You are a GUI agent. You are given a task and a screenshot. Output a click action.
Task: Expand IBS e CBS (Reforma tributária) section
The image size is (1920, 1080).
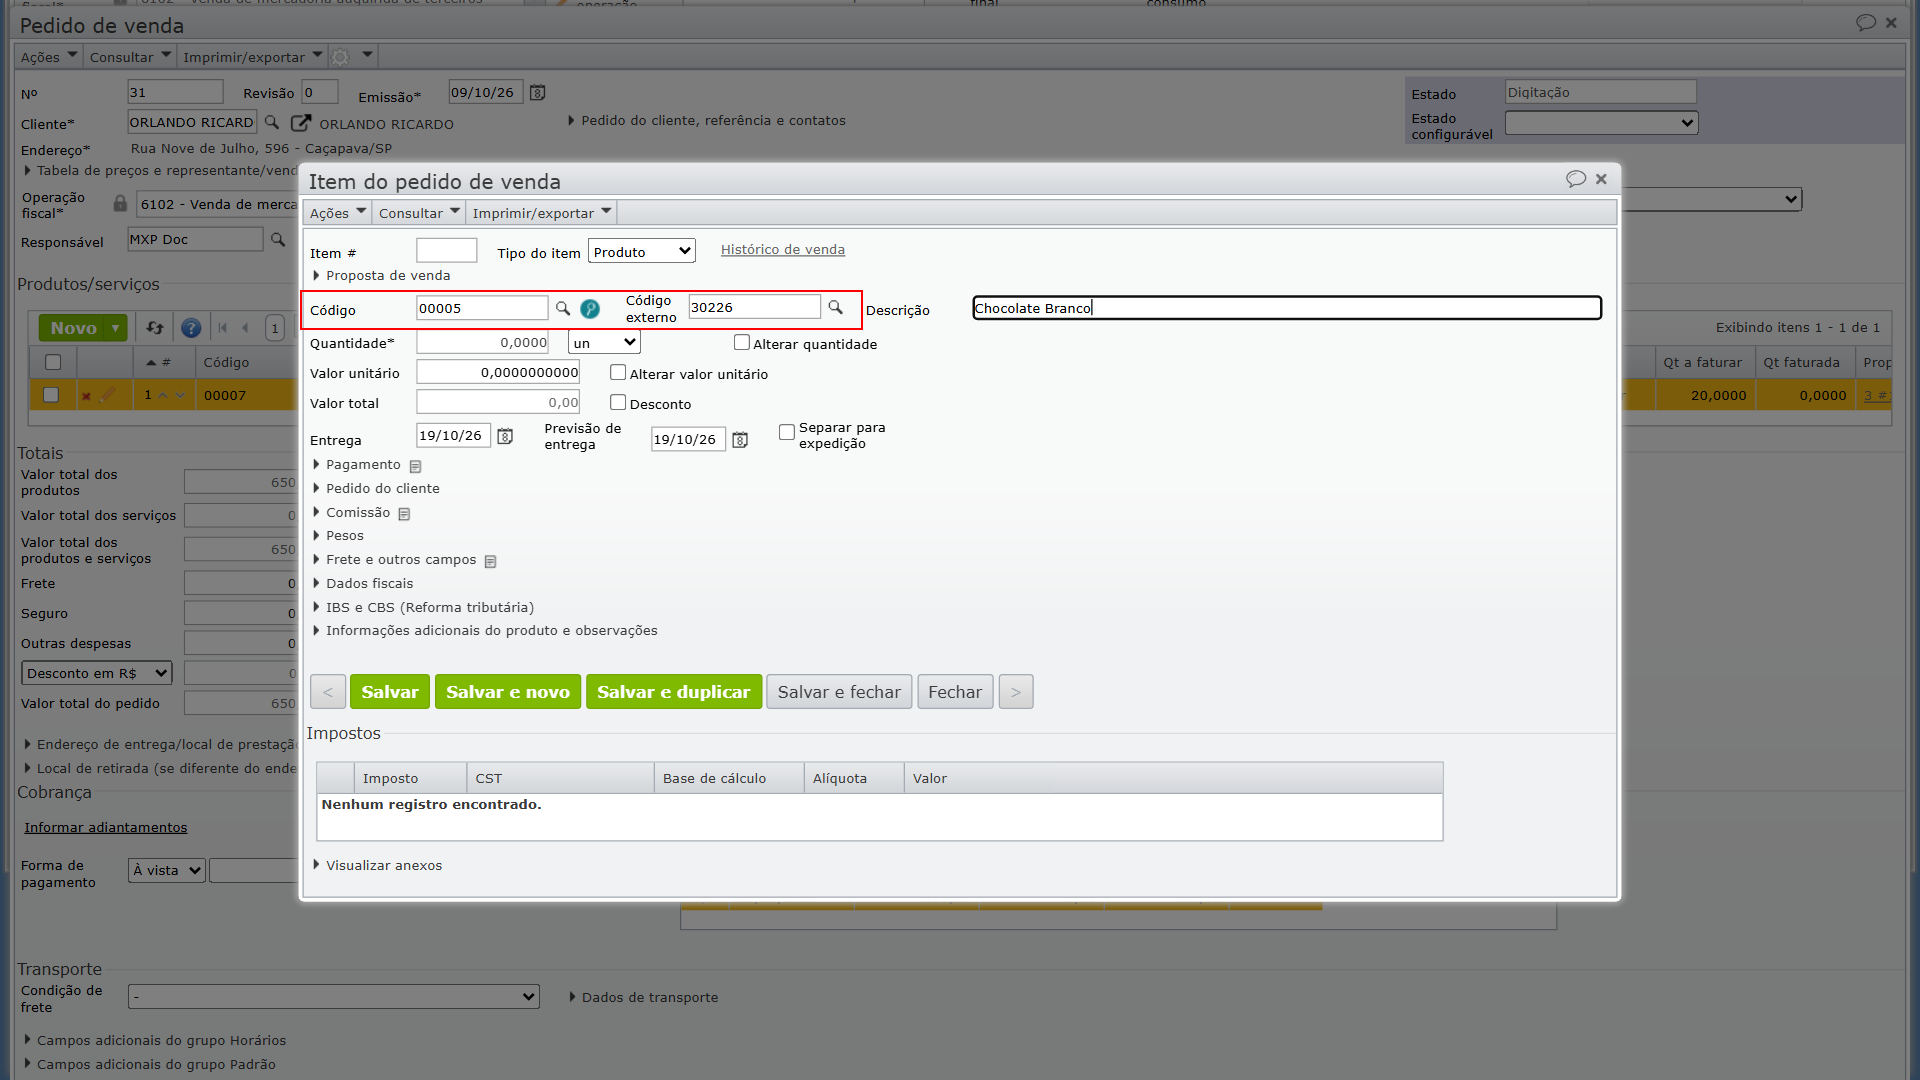(429, 608)
